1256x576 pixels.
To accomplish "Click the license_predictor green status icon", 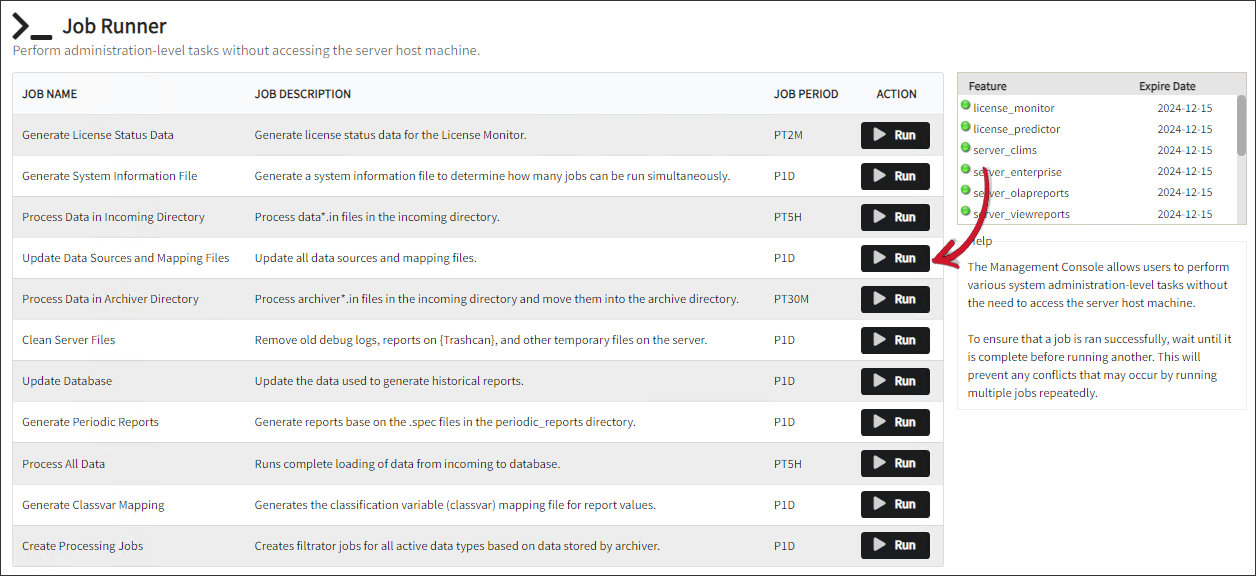I will pyautogui.click(x=966, y=127).
